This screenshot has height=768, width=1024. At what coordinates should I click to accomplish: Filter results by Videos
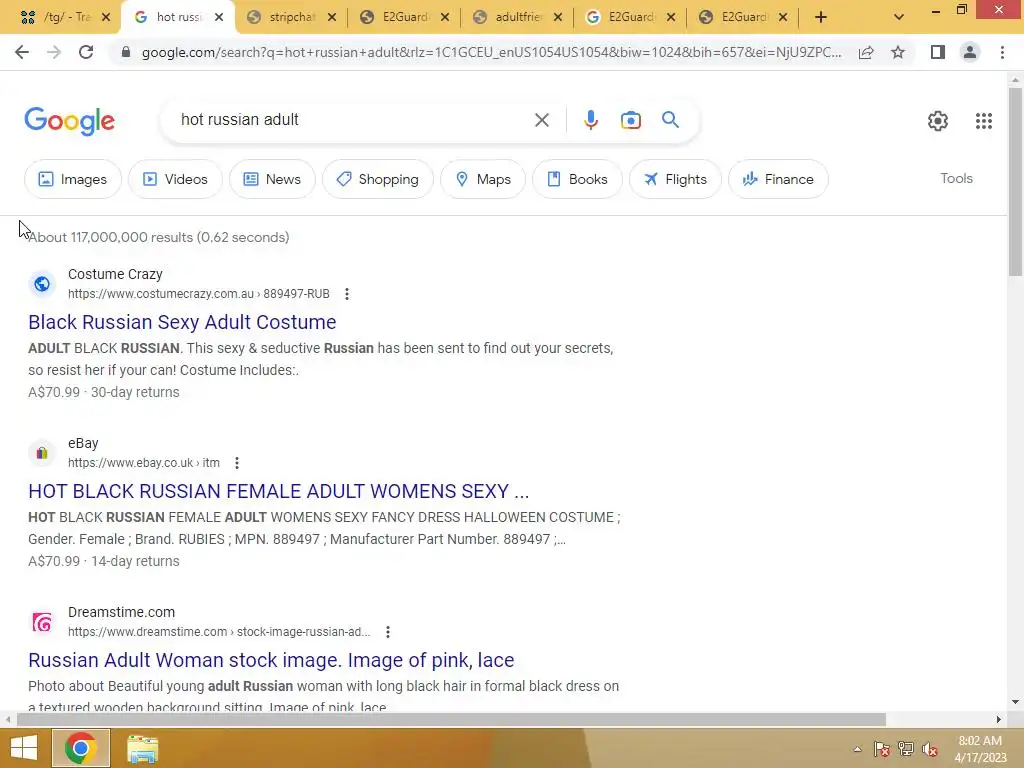(175, 179)
